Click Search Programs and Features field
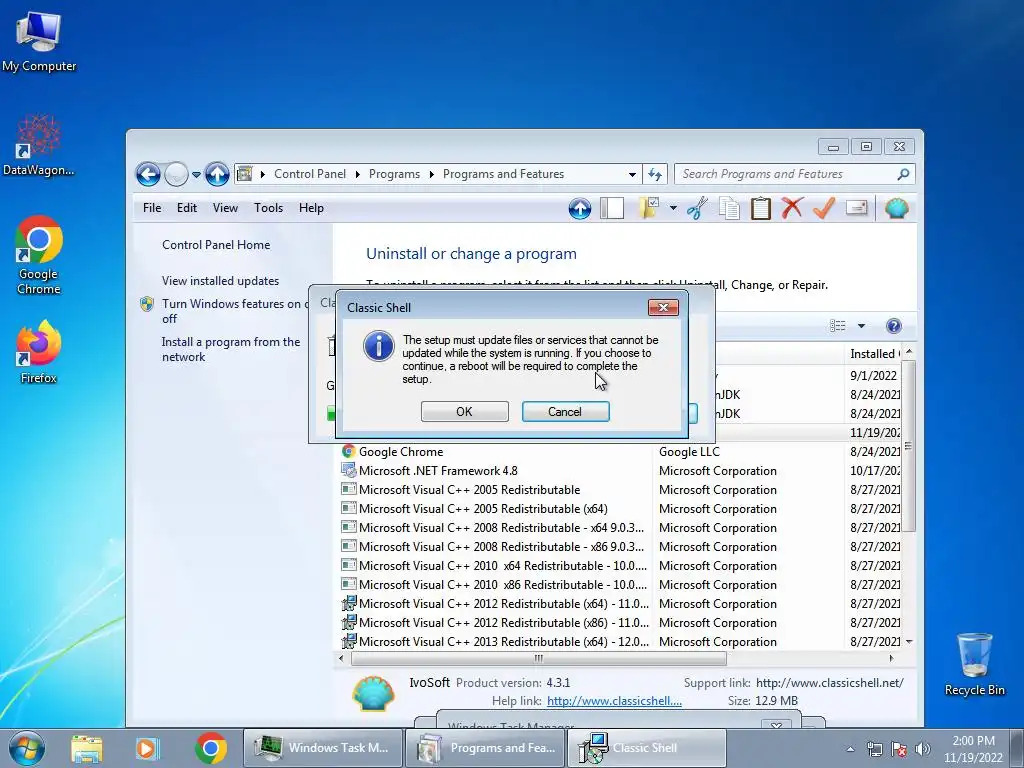Image resolution: width=1024 pixels, height=768 pixels. pos(794,174)
